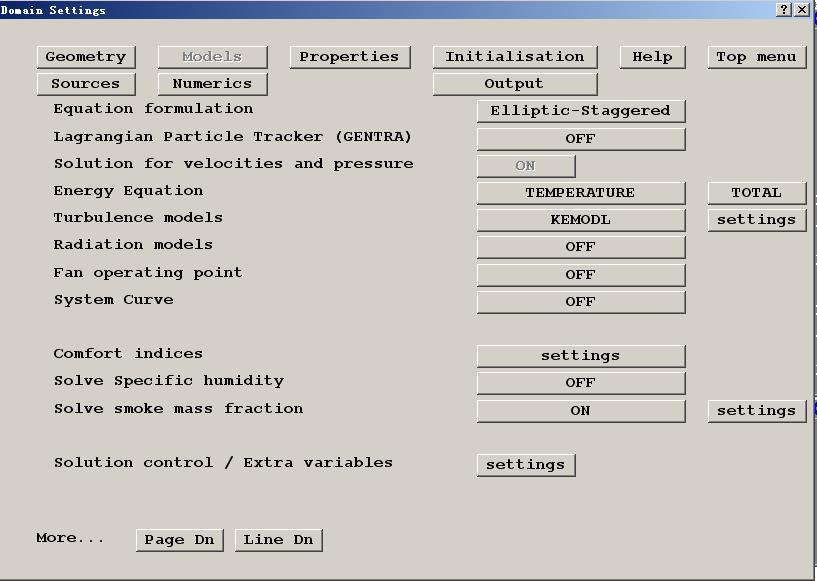The image size is (817, 581).
Task: Toggle System Curve OFF button
Action: tap(580, 302)
